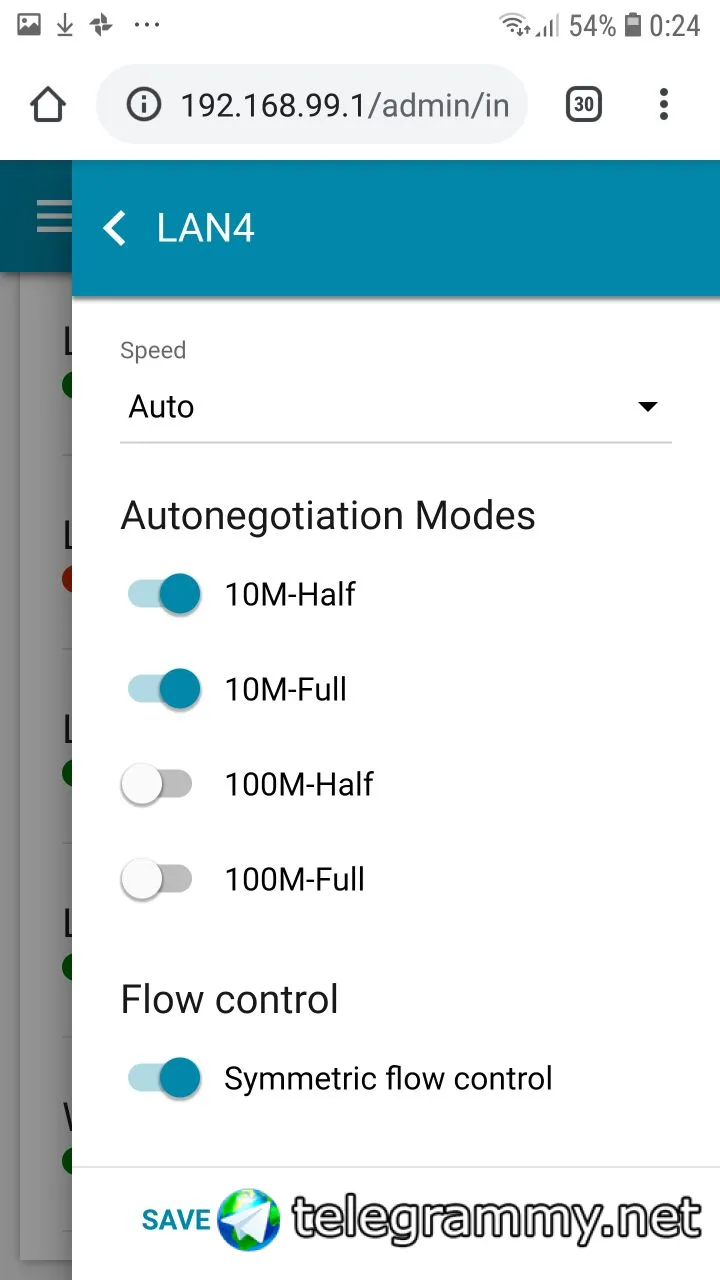Viewport: 720px width, 1280px height.
Task: Open the browser three-dot overflow menu
Action: (x=663, y=104)
